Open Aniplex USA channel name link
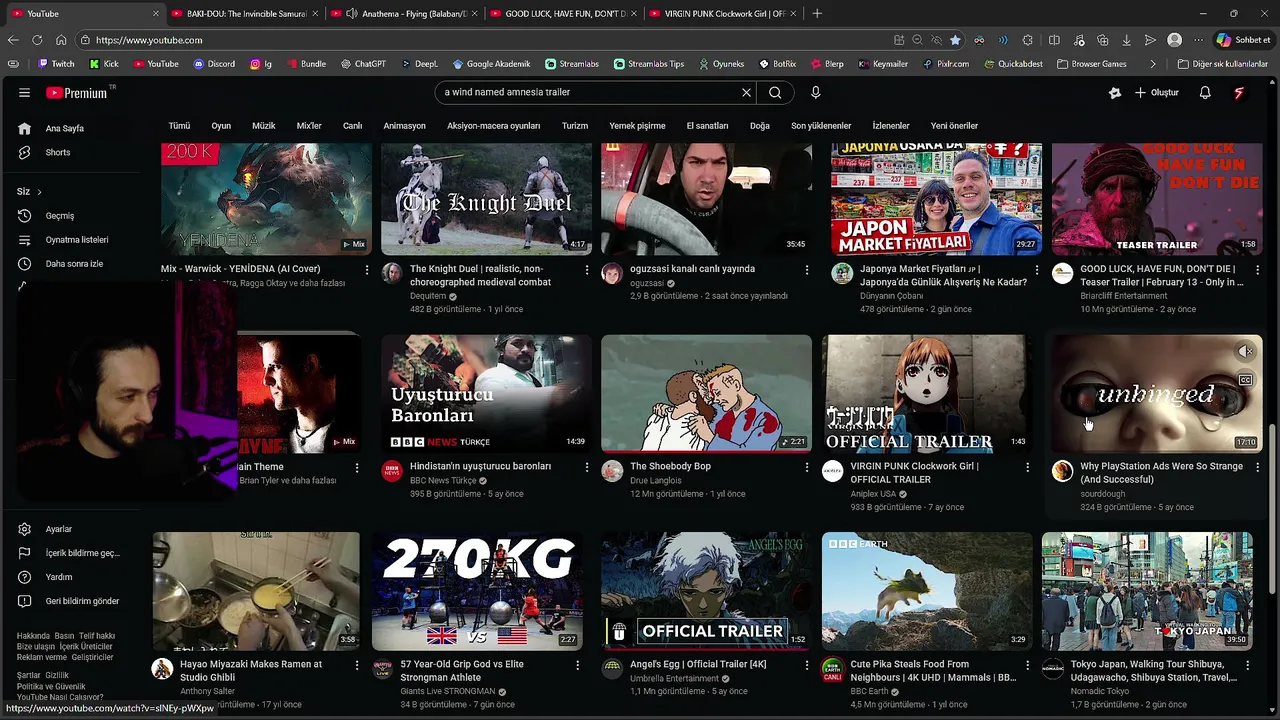 (x=873, y=494)
